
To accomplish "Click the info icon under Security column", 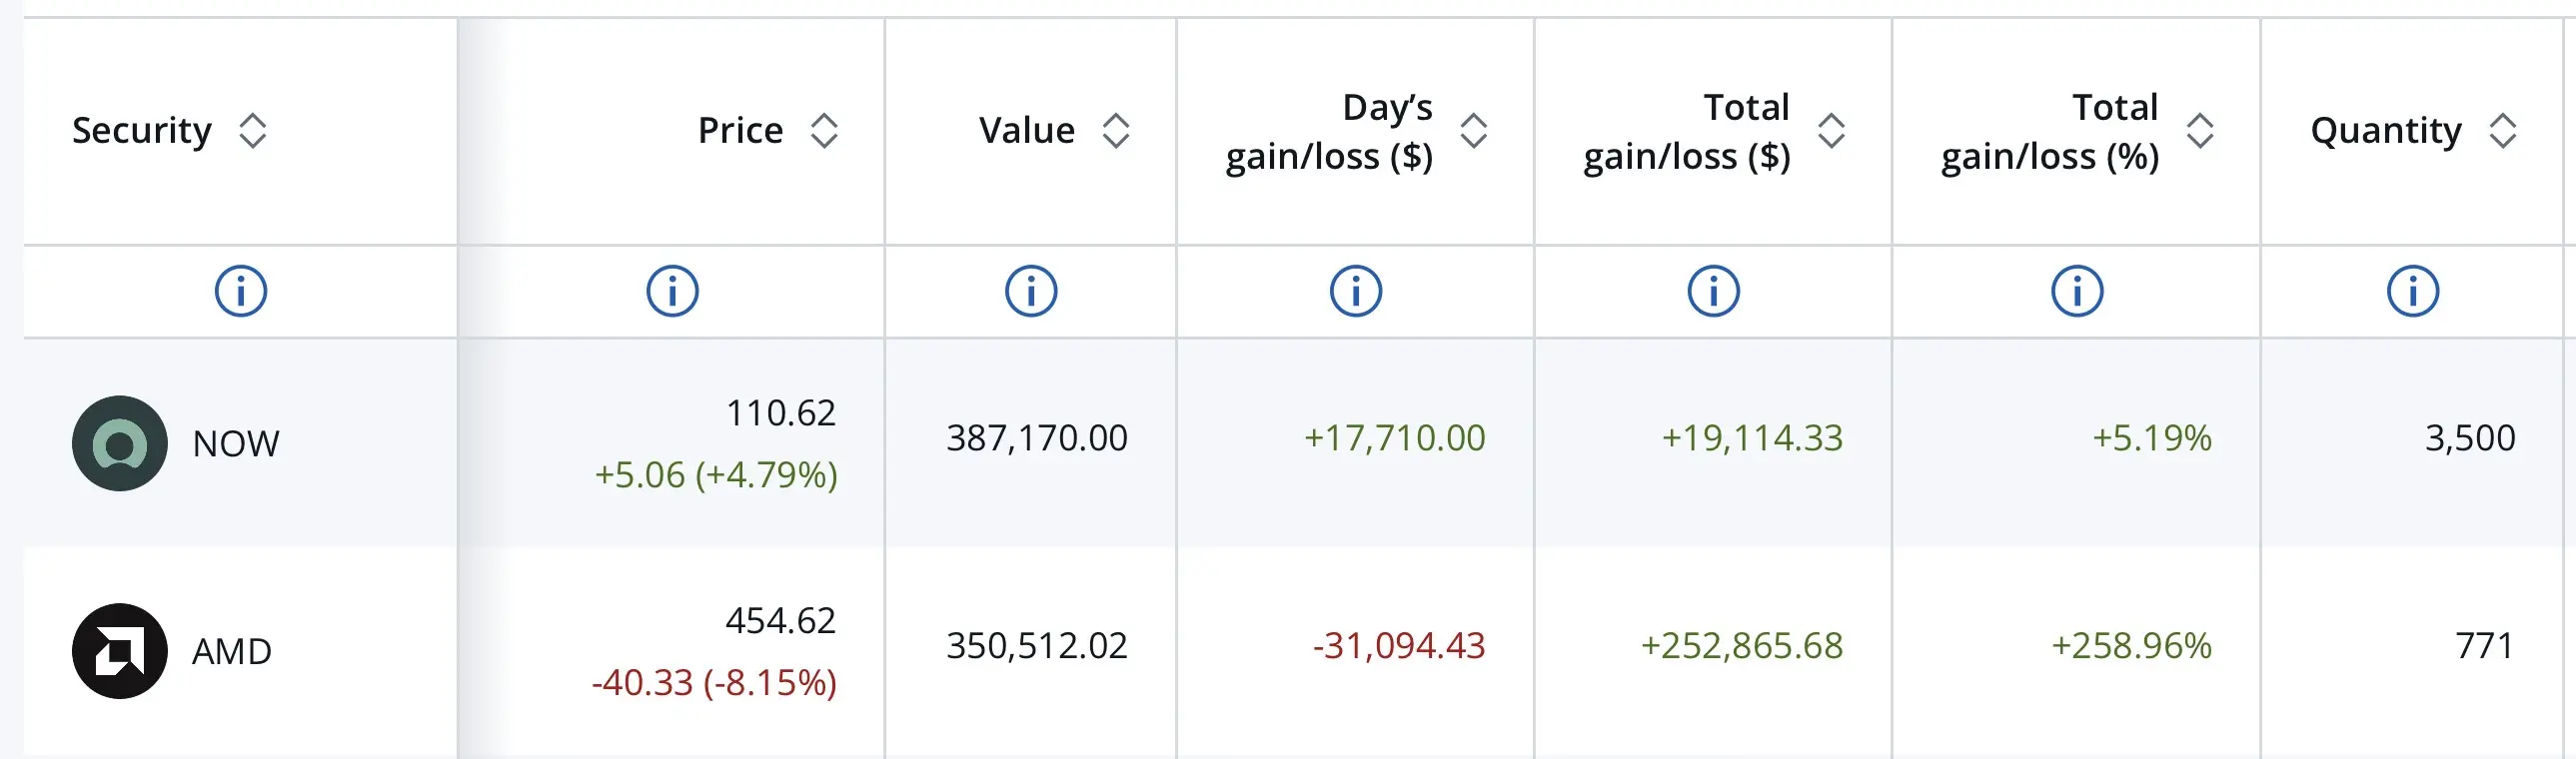I will tap(241, 291).
